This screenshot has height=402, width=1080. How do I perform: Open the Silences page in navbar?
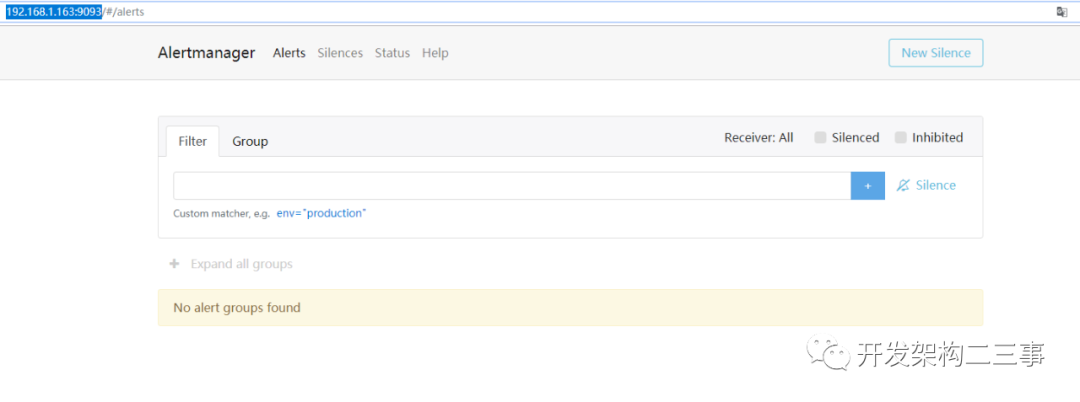[x=340, y=53]
